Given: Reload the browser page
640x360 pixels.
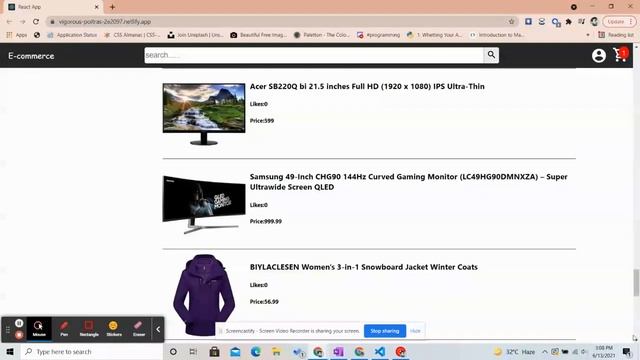Looking at the screenshot, I should (36, 22).
